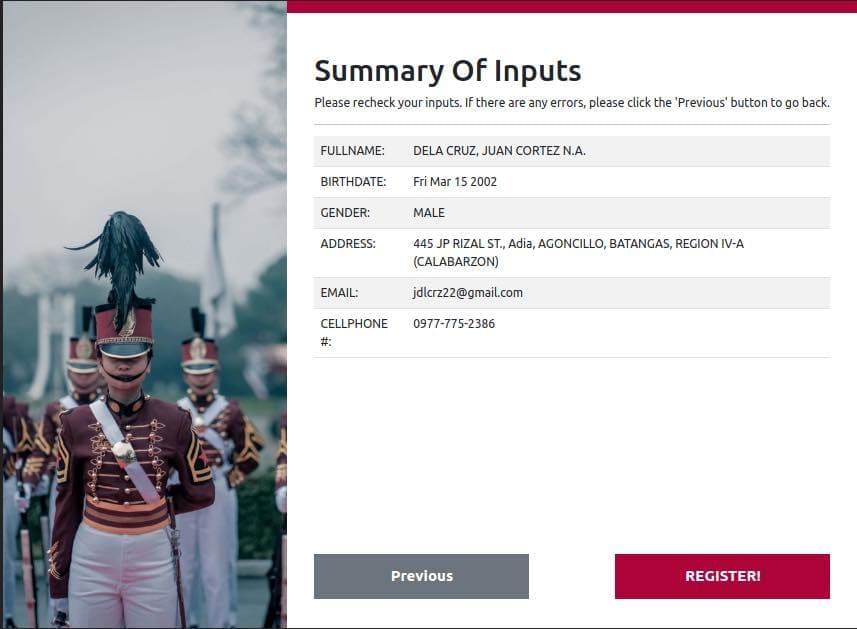Select the GENDER label
The width and height of the screenshot is (857, 629).
point(345,213)
